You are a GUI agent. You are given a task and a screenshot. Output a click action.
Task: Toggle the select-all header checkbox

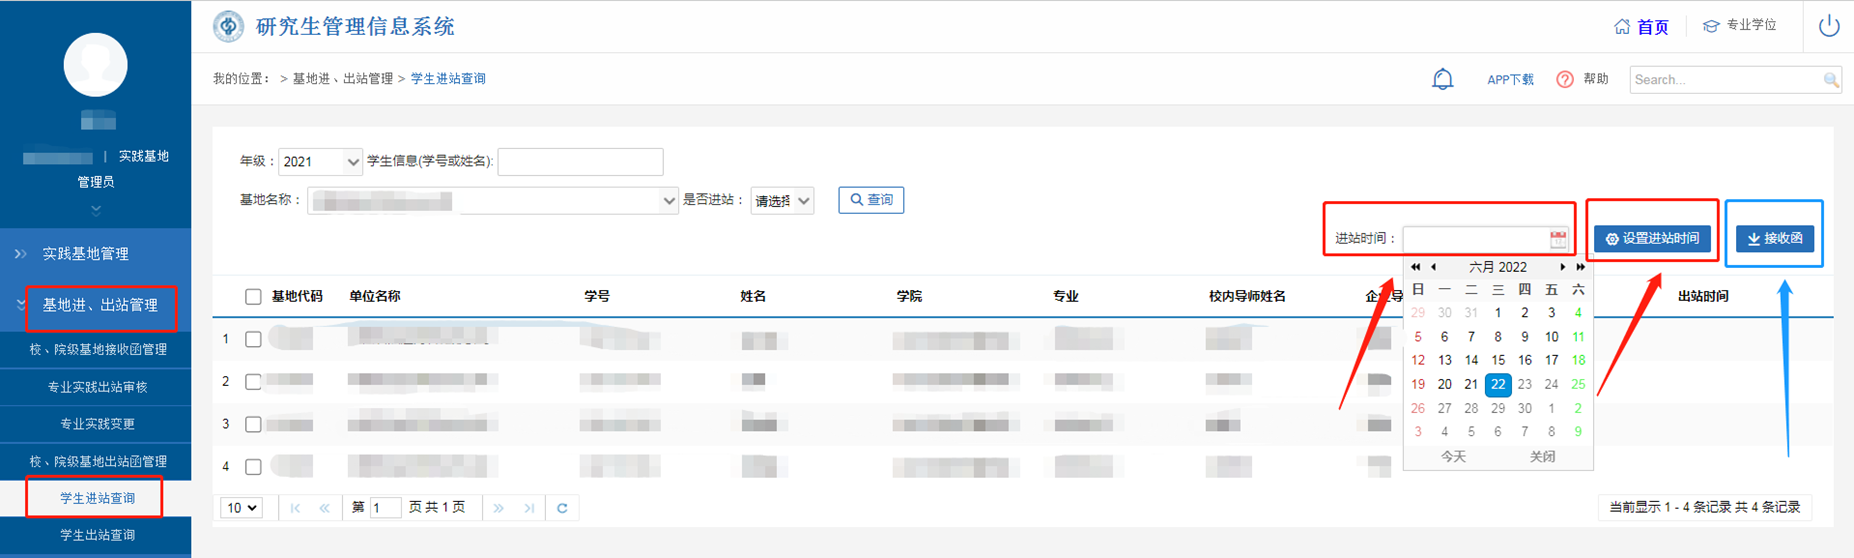pyautogui.click(x=253, y=296)
